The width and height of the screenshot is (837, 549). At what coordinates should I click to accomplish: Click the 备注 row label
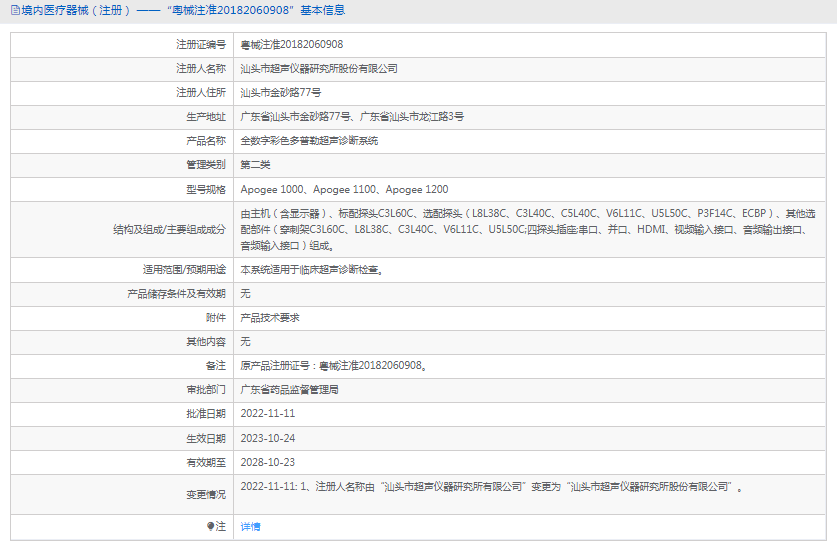point(216,366)
